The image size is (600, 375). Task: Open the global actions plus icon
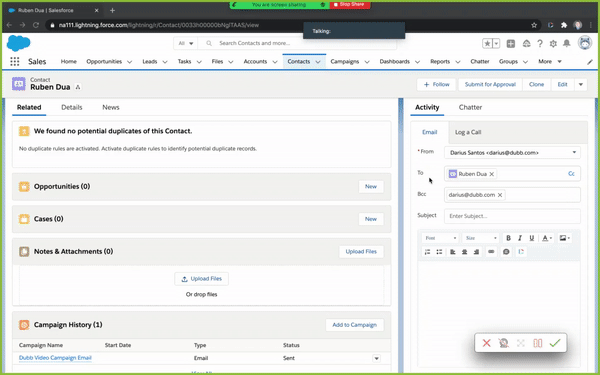(x=510, y=44)
